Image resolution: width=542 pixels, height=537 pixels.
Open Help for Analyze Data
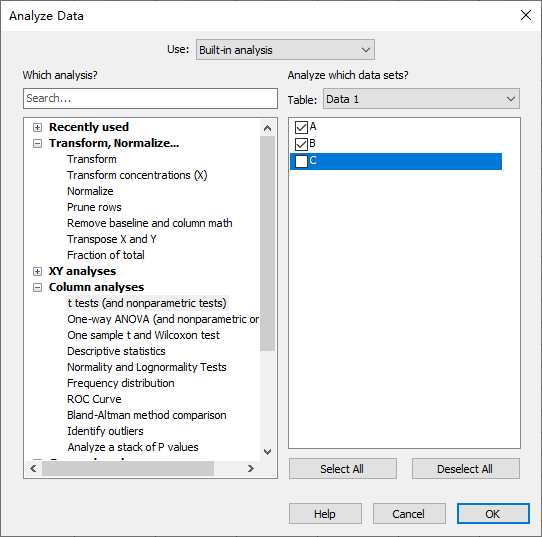click(325, 514)
